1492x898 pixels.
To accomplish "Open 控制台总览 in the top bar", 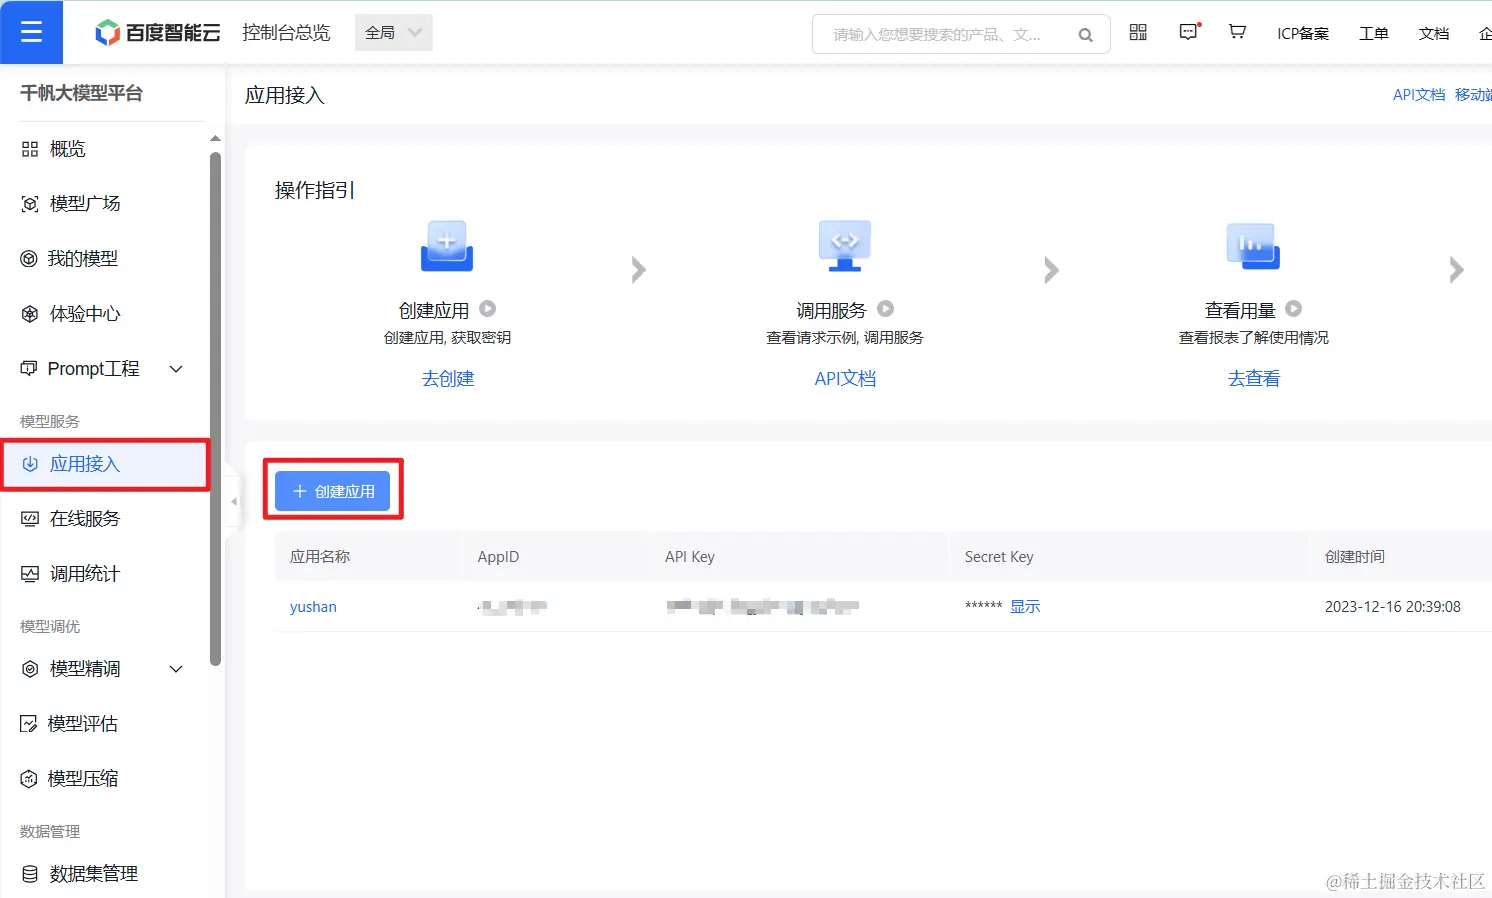I will tap(286, 33).
